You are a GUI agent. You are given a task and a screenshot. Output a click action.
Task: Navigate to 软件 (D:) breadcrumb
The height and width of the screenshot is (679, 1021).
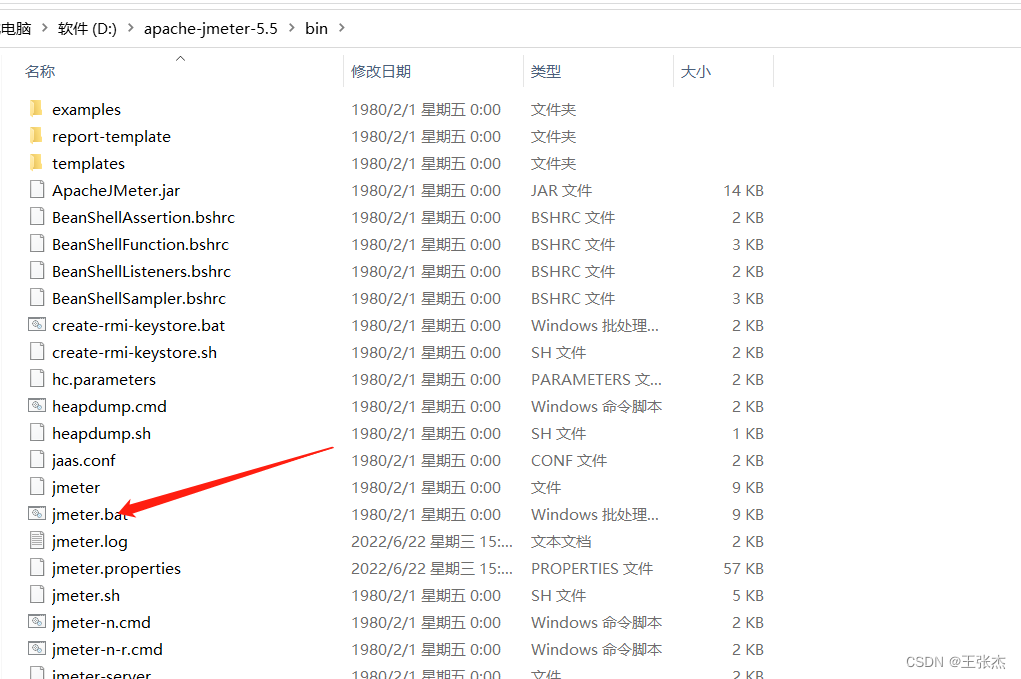click(87, 29)
